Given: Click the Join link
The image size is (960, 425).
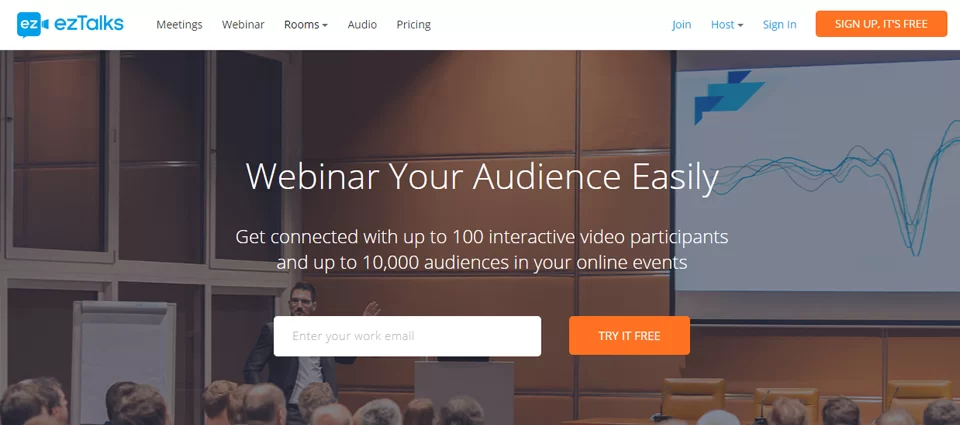Looking at the screenshot, I should click(681, 25).
